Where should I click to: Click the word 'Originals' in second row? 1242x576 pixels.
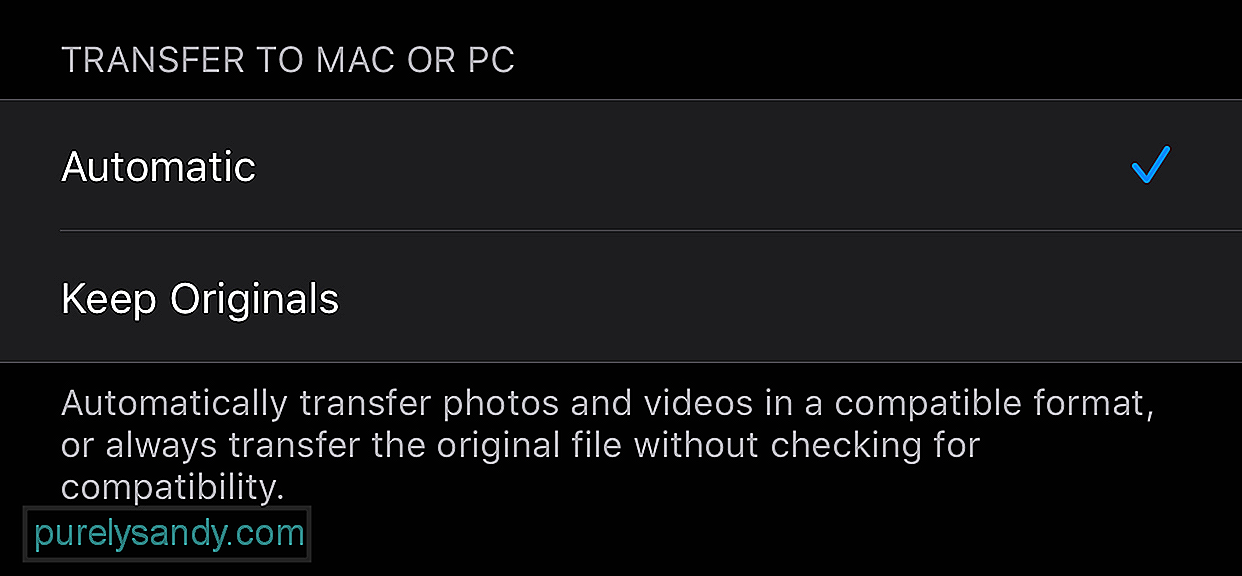254,299
